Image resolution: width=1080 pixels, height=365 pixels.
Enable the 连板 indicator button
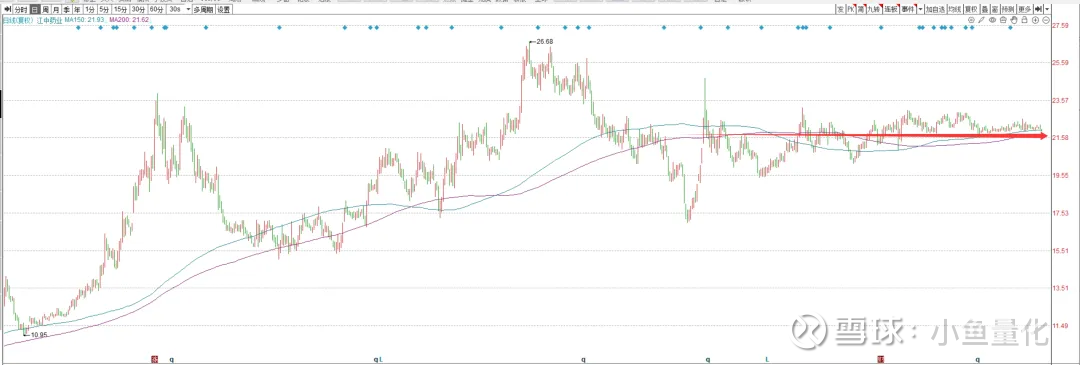tap(891, 10)
